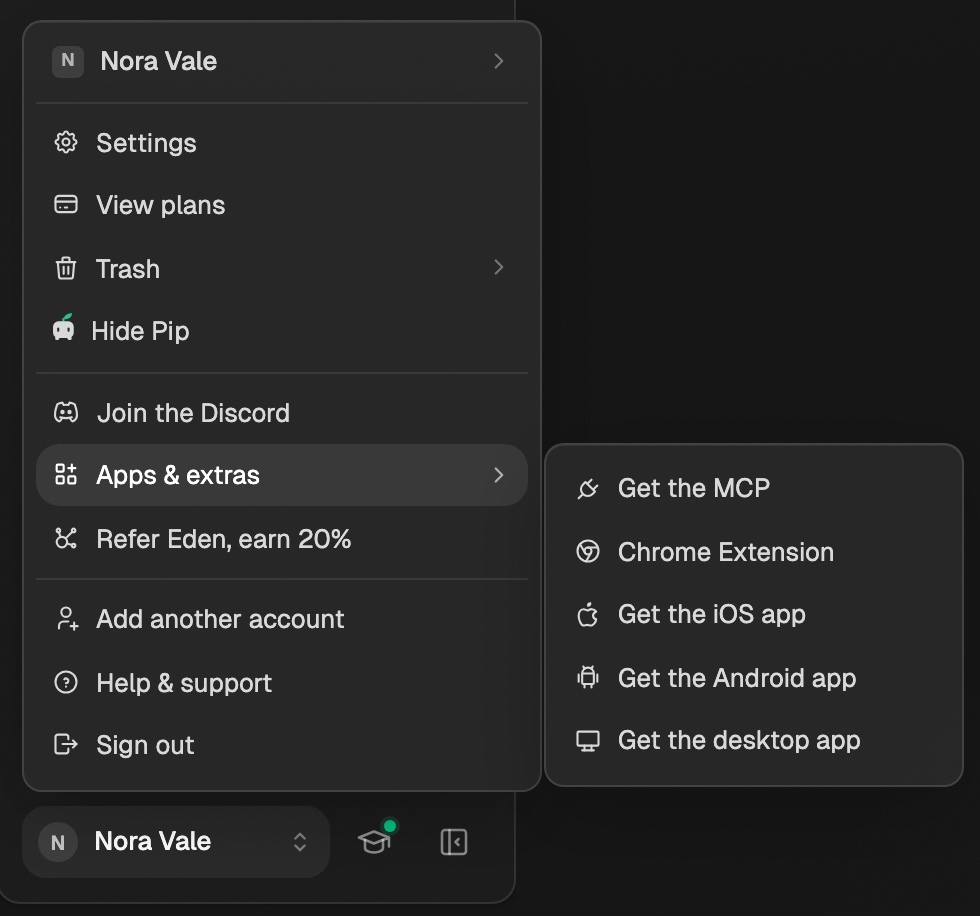Click the add-person icon
Screen dimensions: 980x916
pos(67,619)
